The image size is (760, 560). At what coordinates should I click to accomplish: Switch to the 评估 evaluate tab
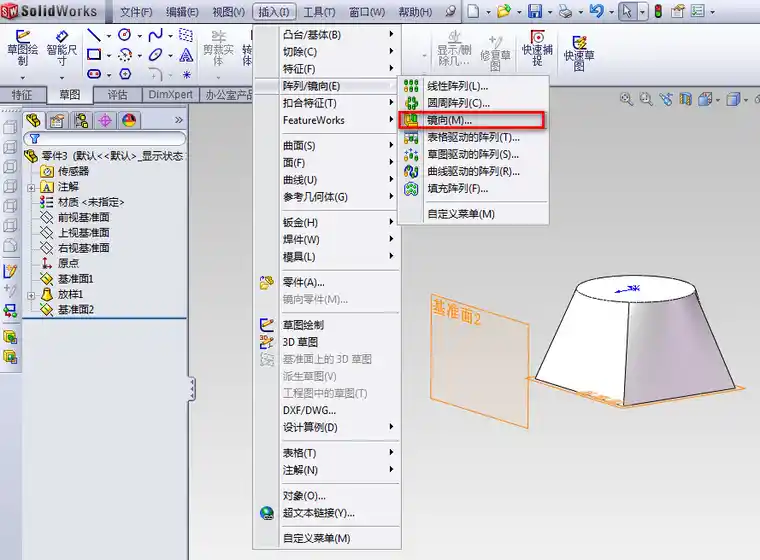(117, 95)
